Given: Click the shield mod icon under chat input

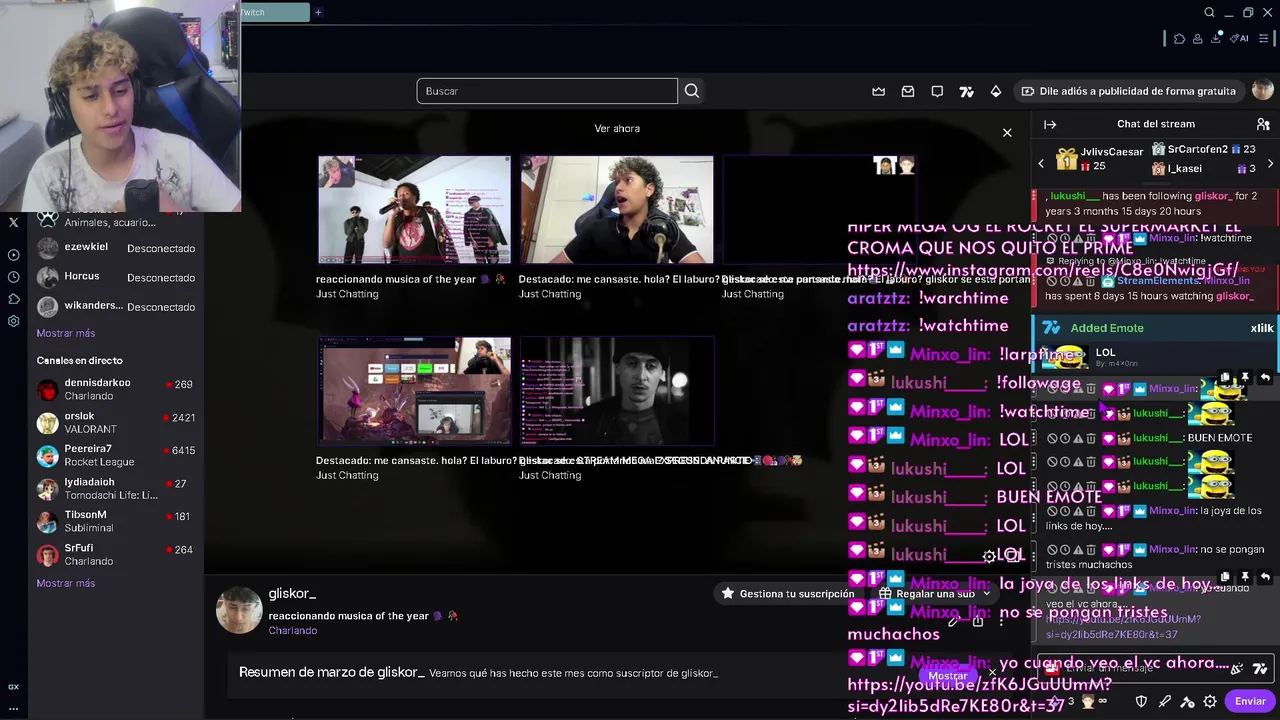Looking at the screenshot, I should (x=1141, y=701).
